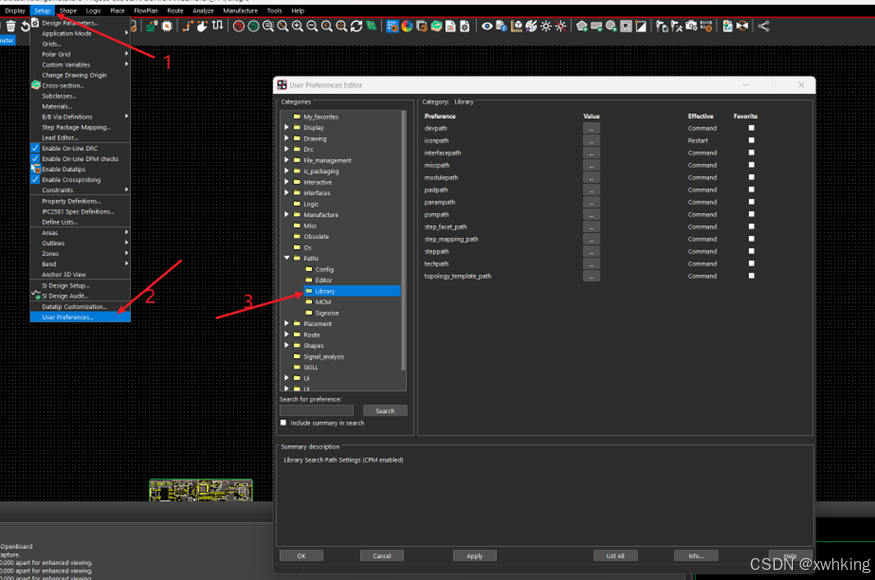Screen dimensions: 875x580
Task: Click the List All button
Action: coord(615,555)
